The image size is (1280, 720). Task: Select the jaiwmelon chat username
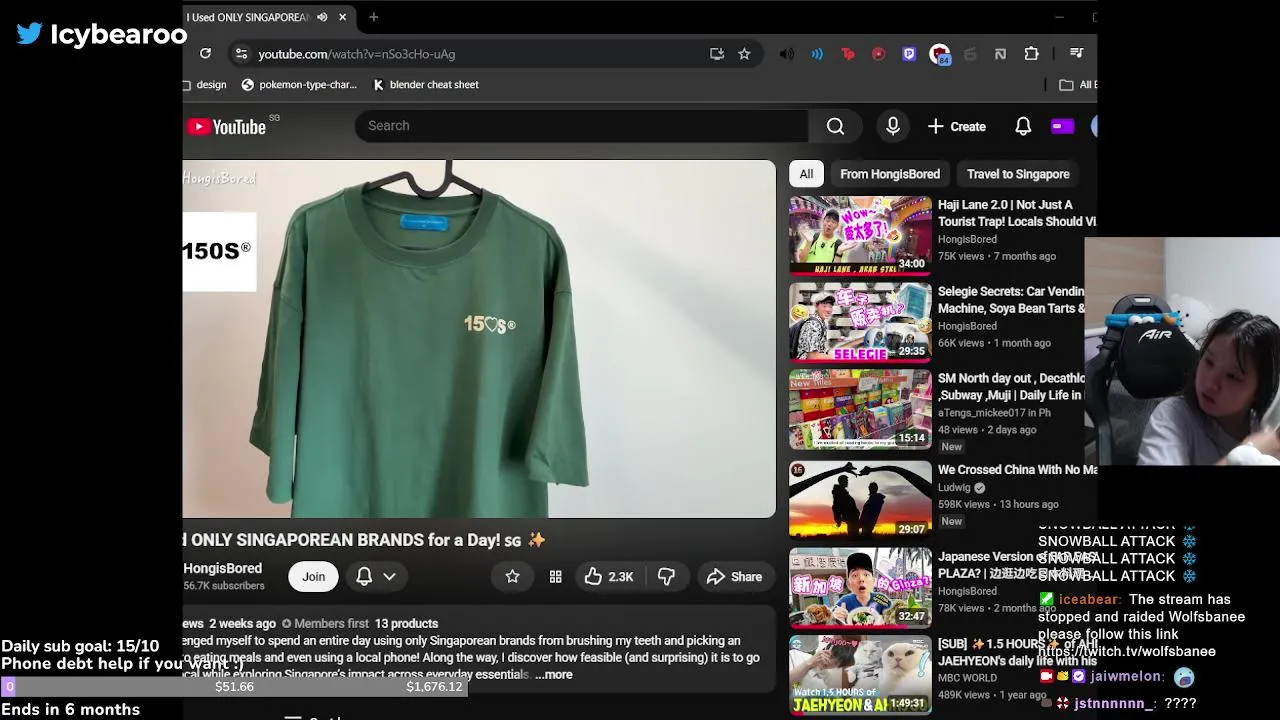1127,677
